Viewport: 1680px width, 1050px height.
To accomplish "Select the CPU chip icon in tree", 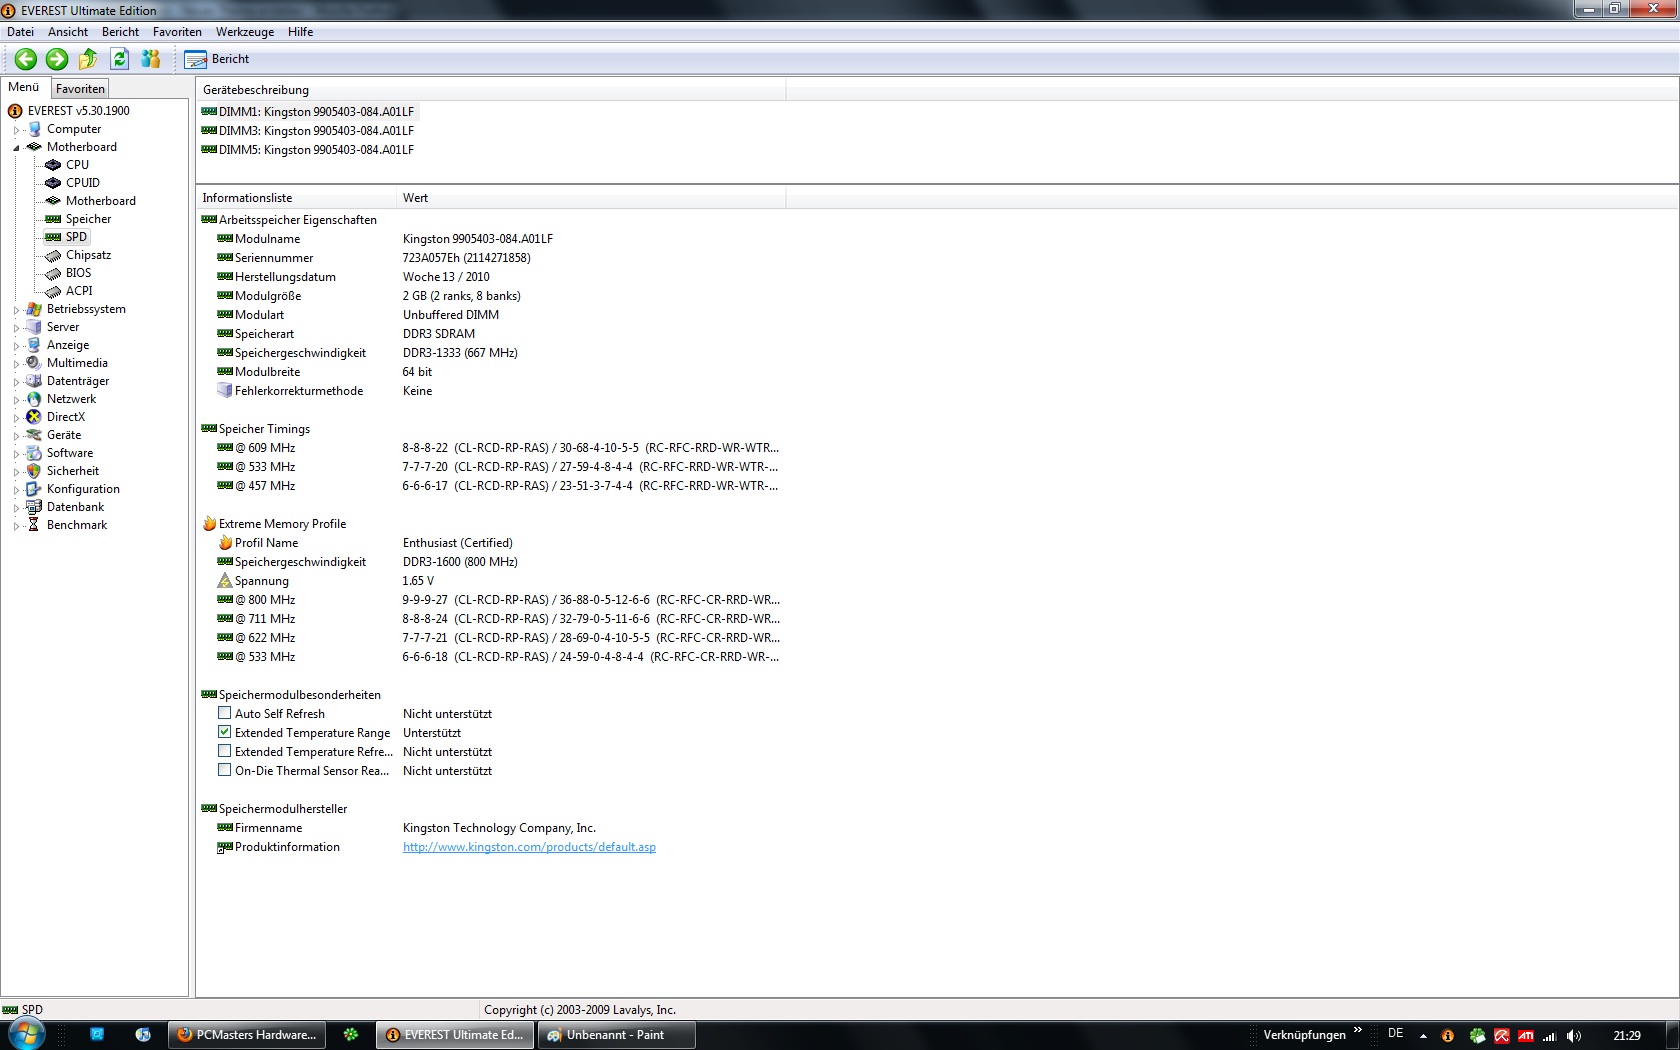I will pos(53,165).
